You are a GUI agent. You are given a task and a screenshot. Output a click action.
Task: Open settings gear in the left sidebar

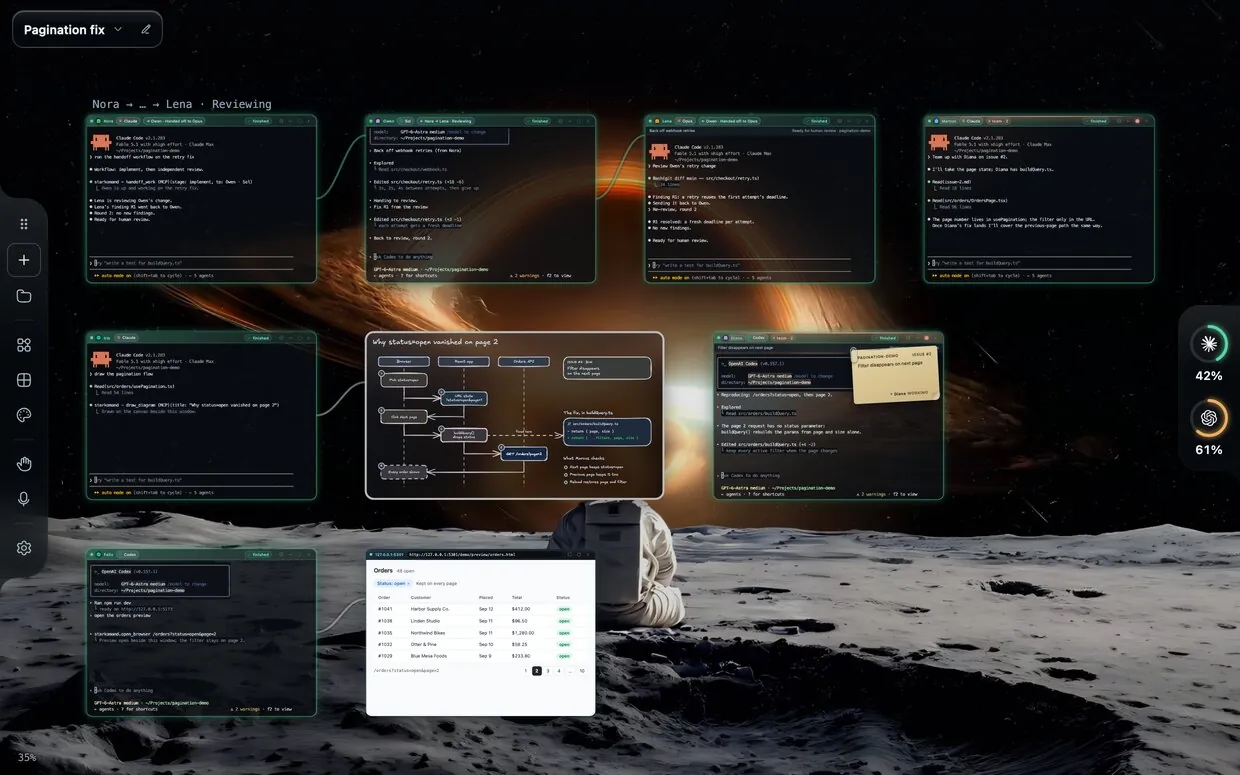(24, 548)
